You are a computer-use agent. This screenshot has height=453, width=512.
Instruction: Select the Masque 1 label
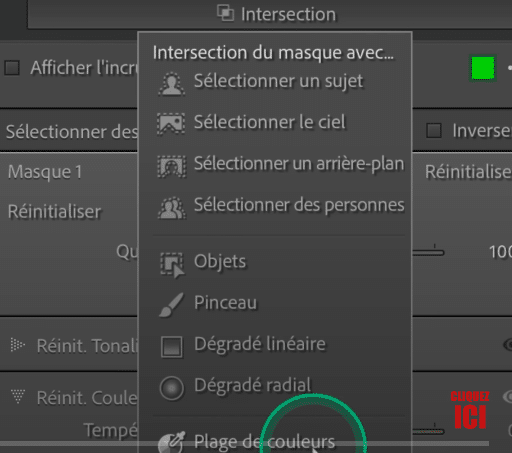45,172
